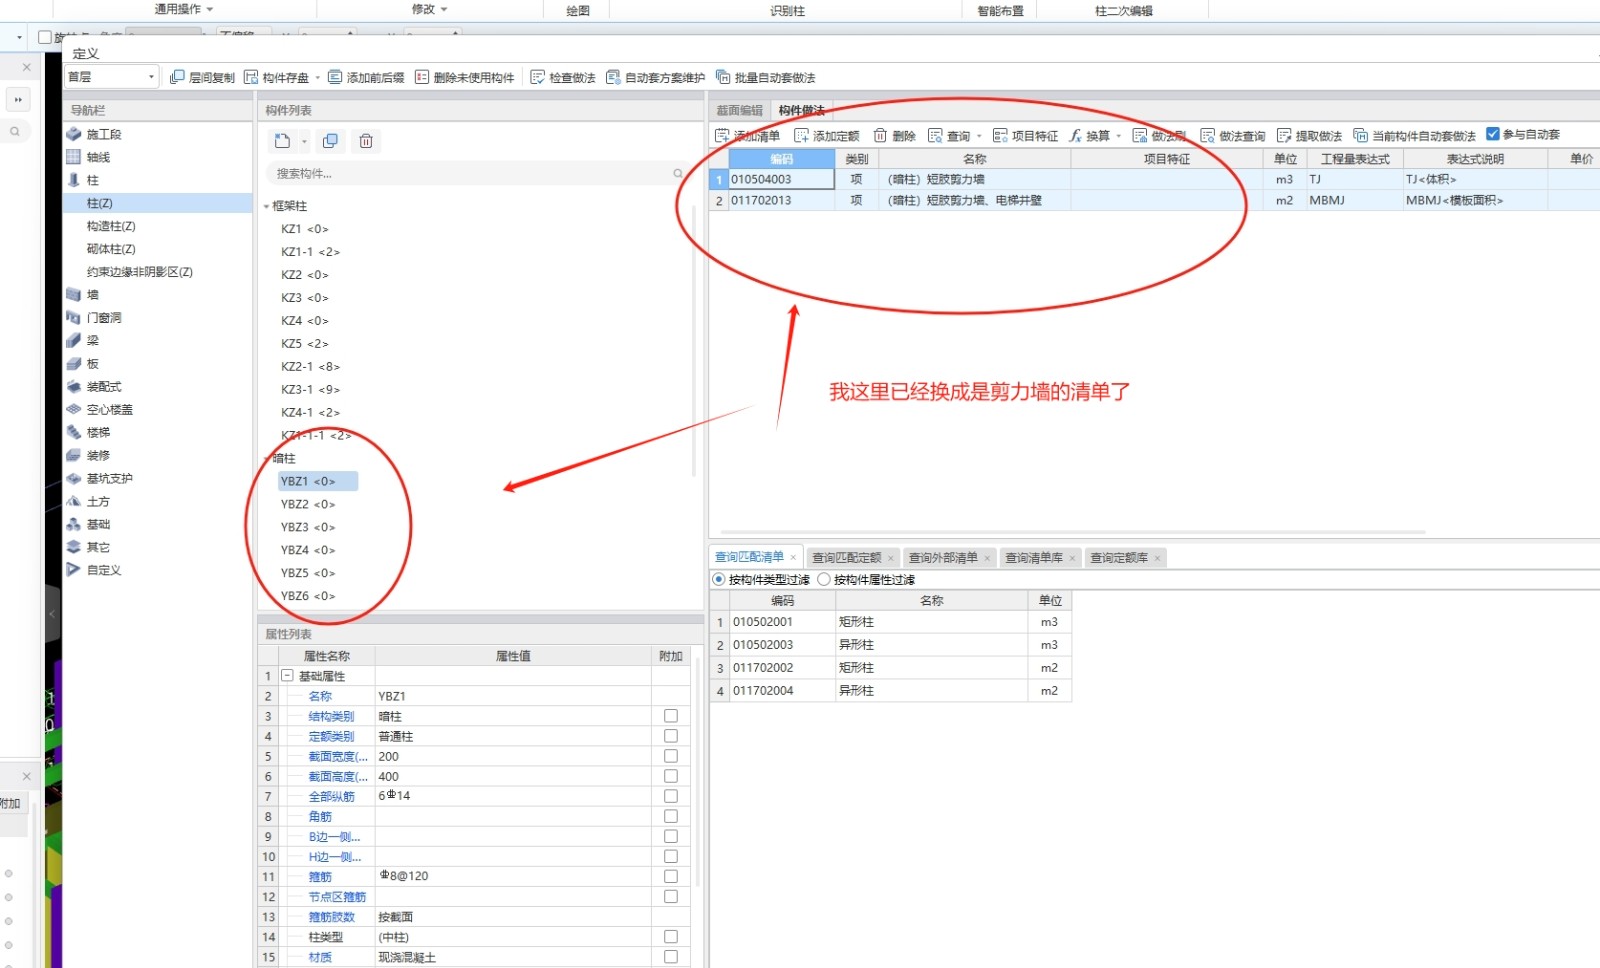Select 施工段 in navigation bar
This screenshot has height=968, width=1600.
(103, 134)
